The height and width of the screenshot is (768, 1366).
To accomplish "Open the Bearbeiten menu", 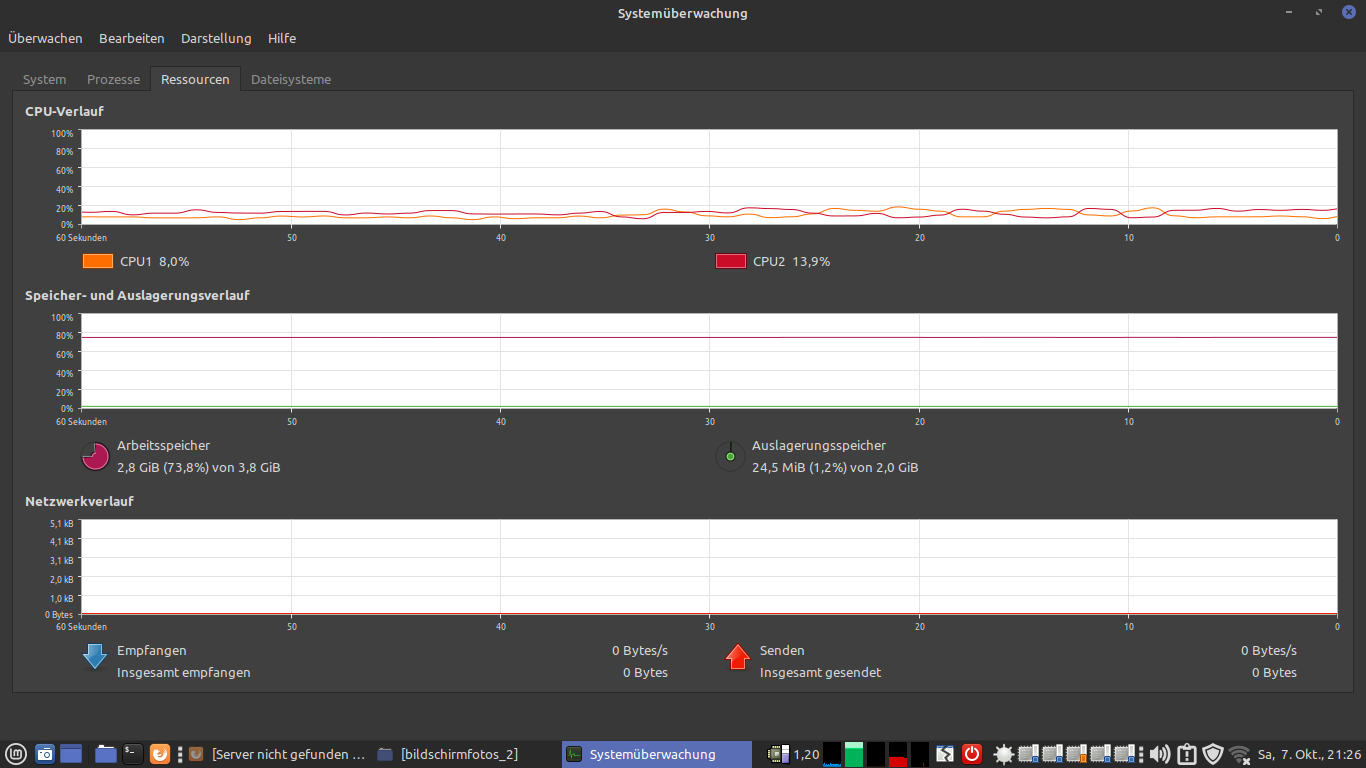I will point(131,38).
